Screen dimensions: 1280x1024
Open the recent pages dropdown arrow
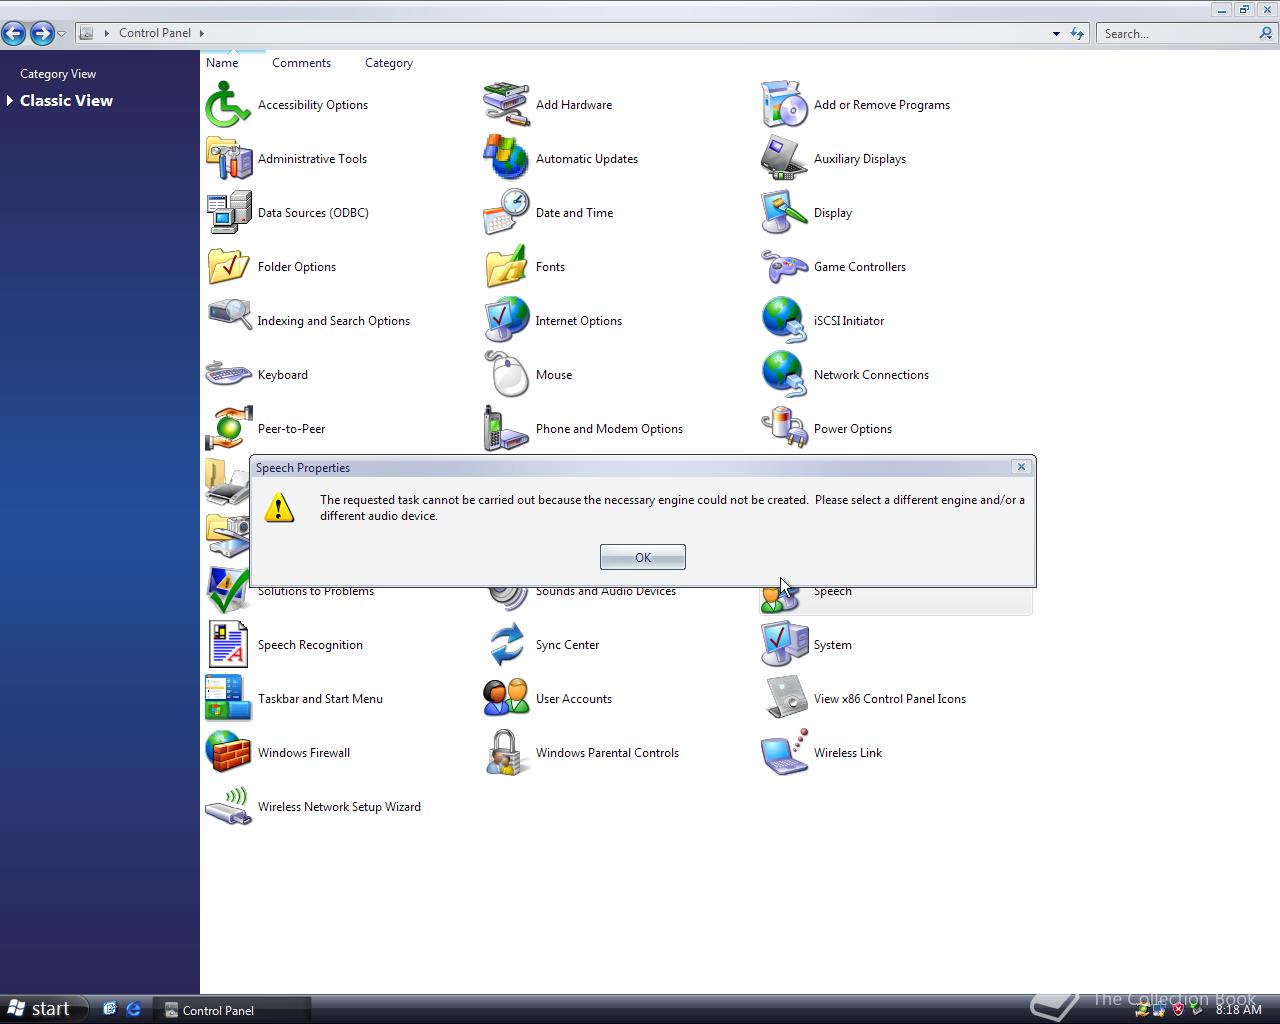[x=62, y=34]
